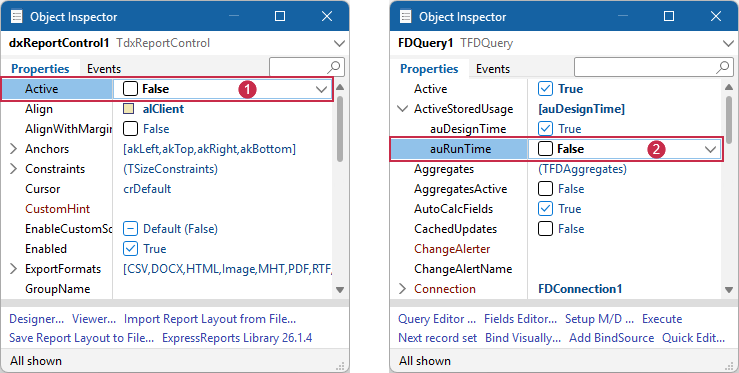Click the alClient Align color swatch
739x373 pixels.
129,109
